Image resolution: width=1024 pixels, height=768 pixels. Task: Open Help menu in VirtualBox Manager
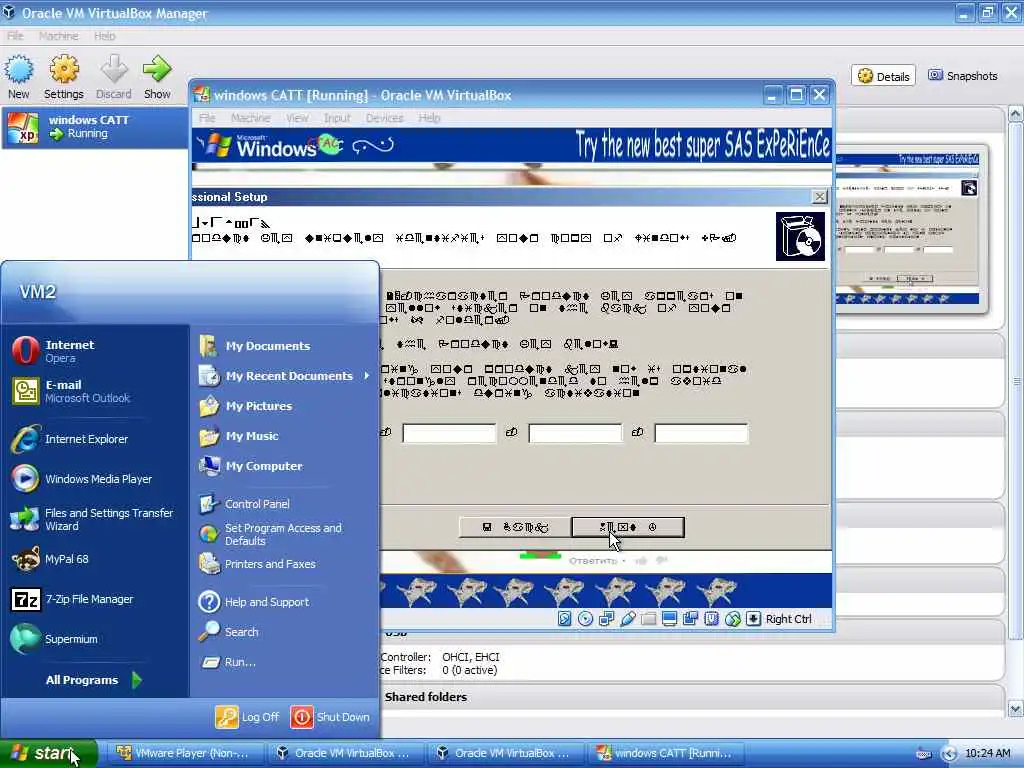tap(104, 36)
